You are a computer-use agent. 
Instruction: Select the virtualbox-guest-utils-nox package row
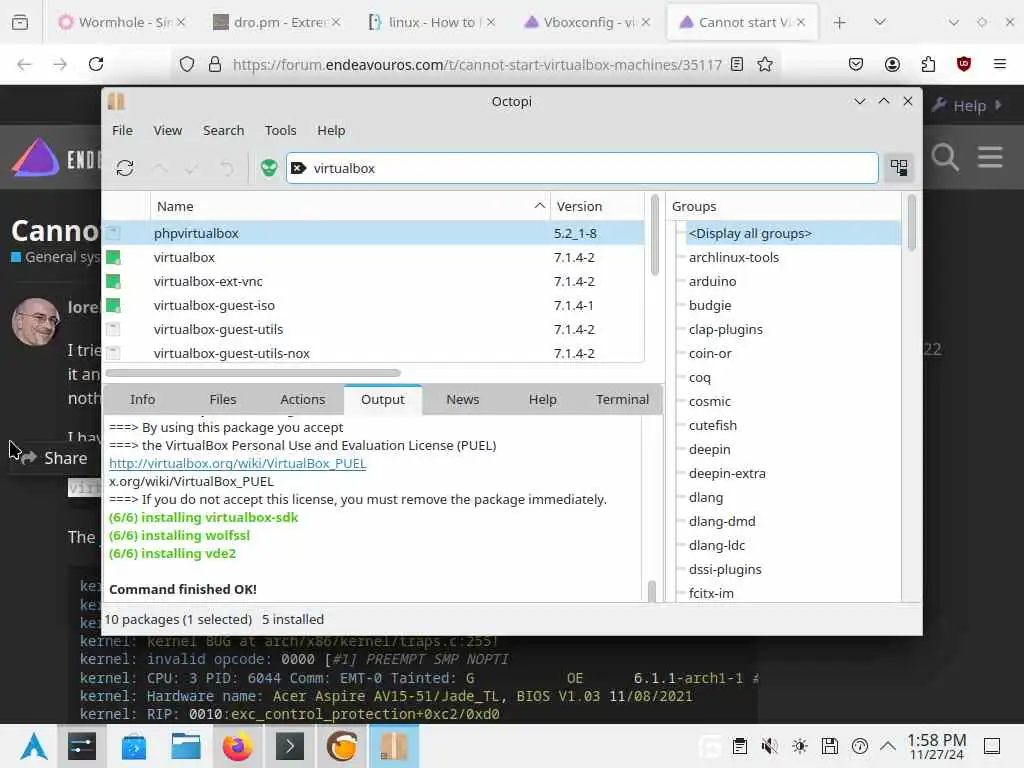point(374,353)
